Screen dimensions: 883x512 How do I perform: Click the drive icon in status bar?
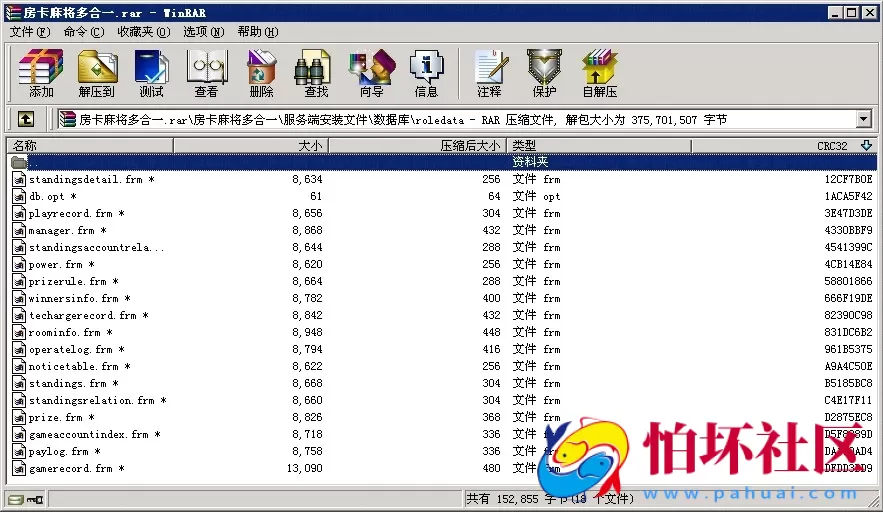click(16, 499)
